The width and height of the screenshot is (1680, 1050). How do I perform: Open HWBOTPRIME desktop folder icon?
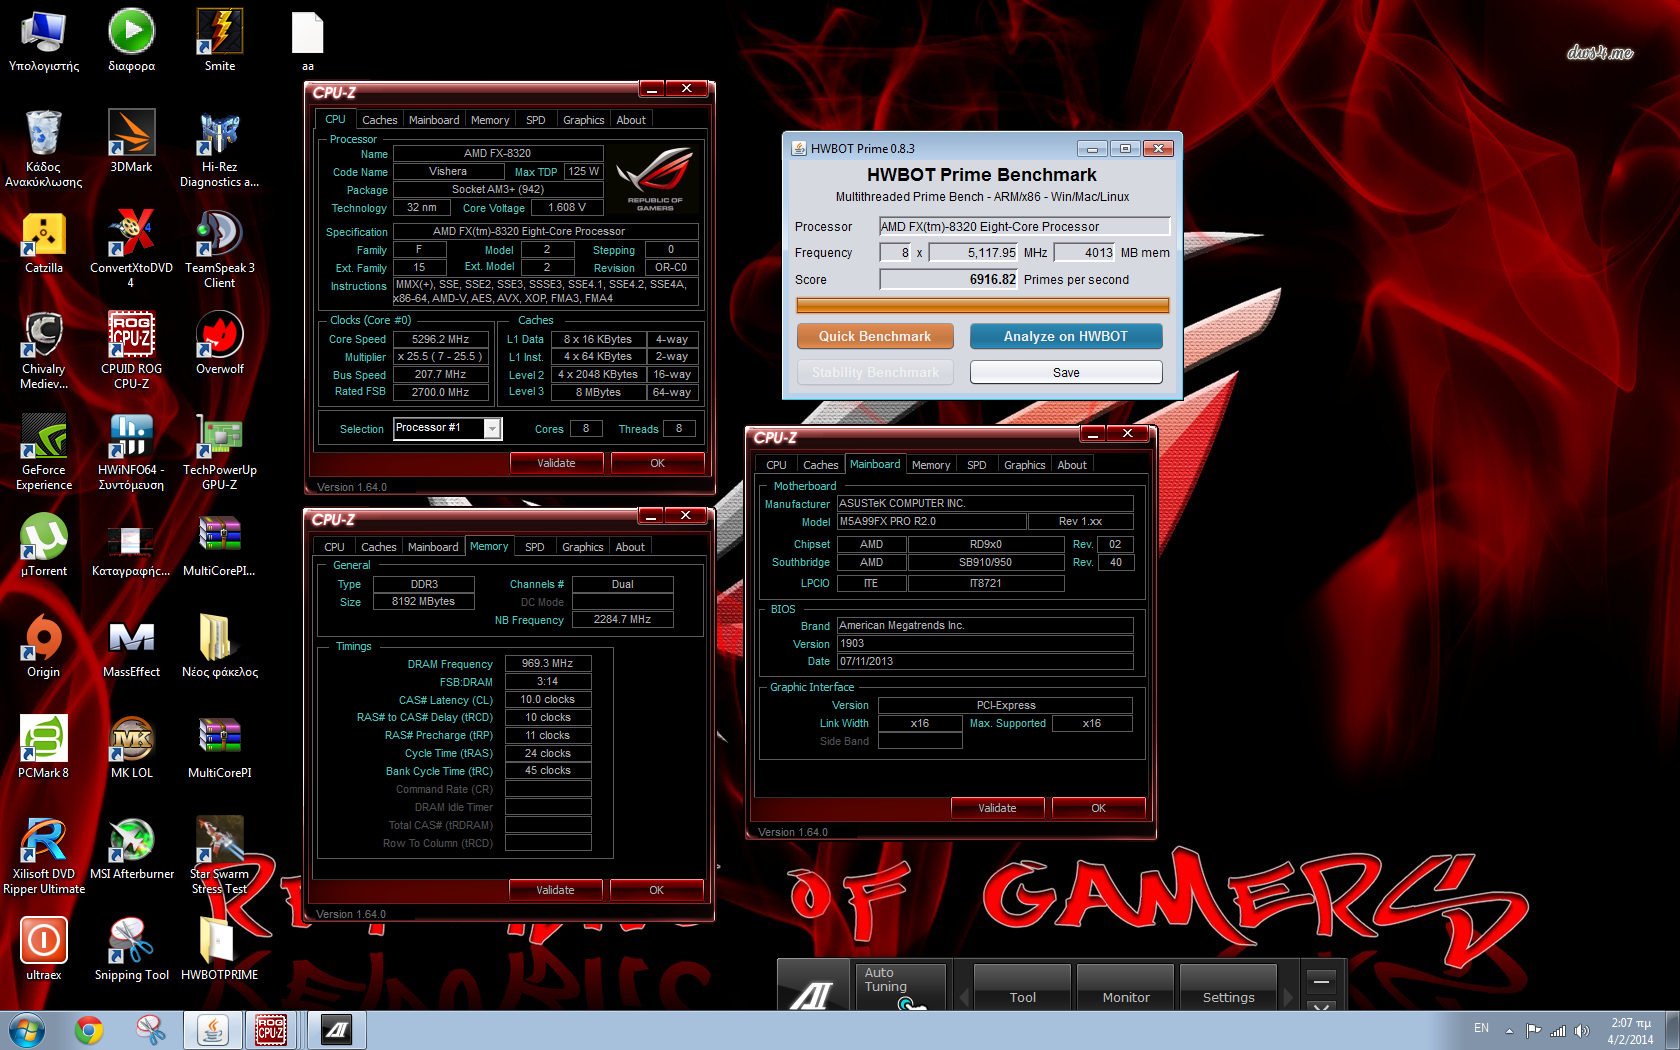tap(220, 949)
